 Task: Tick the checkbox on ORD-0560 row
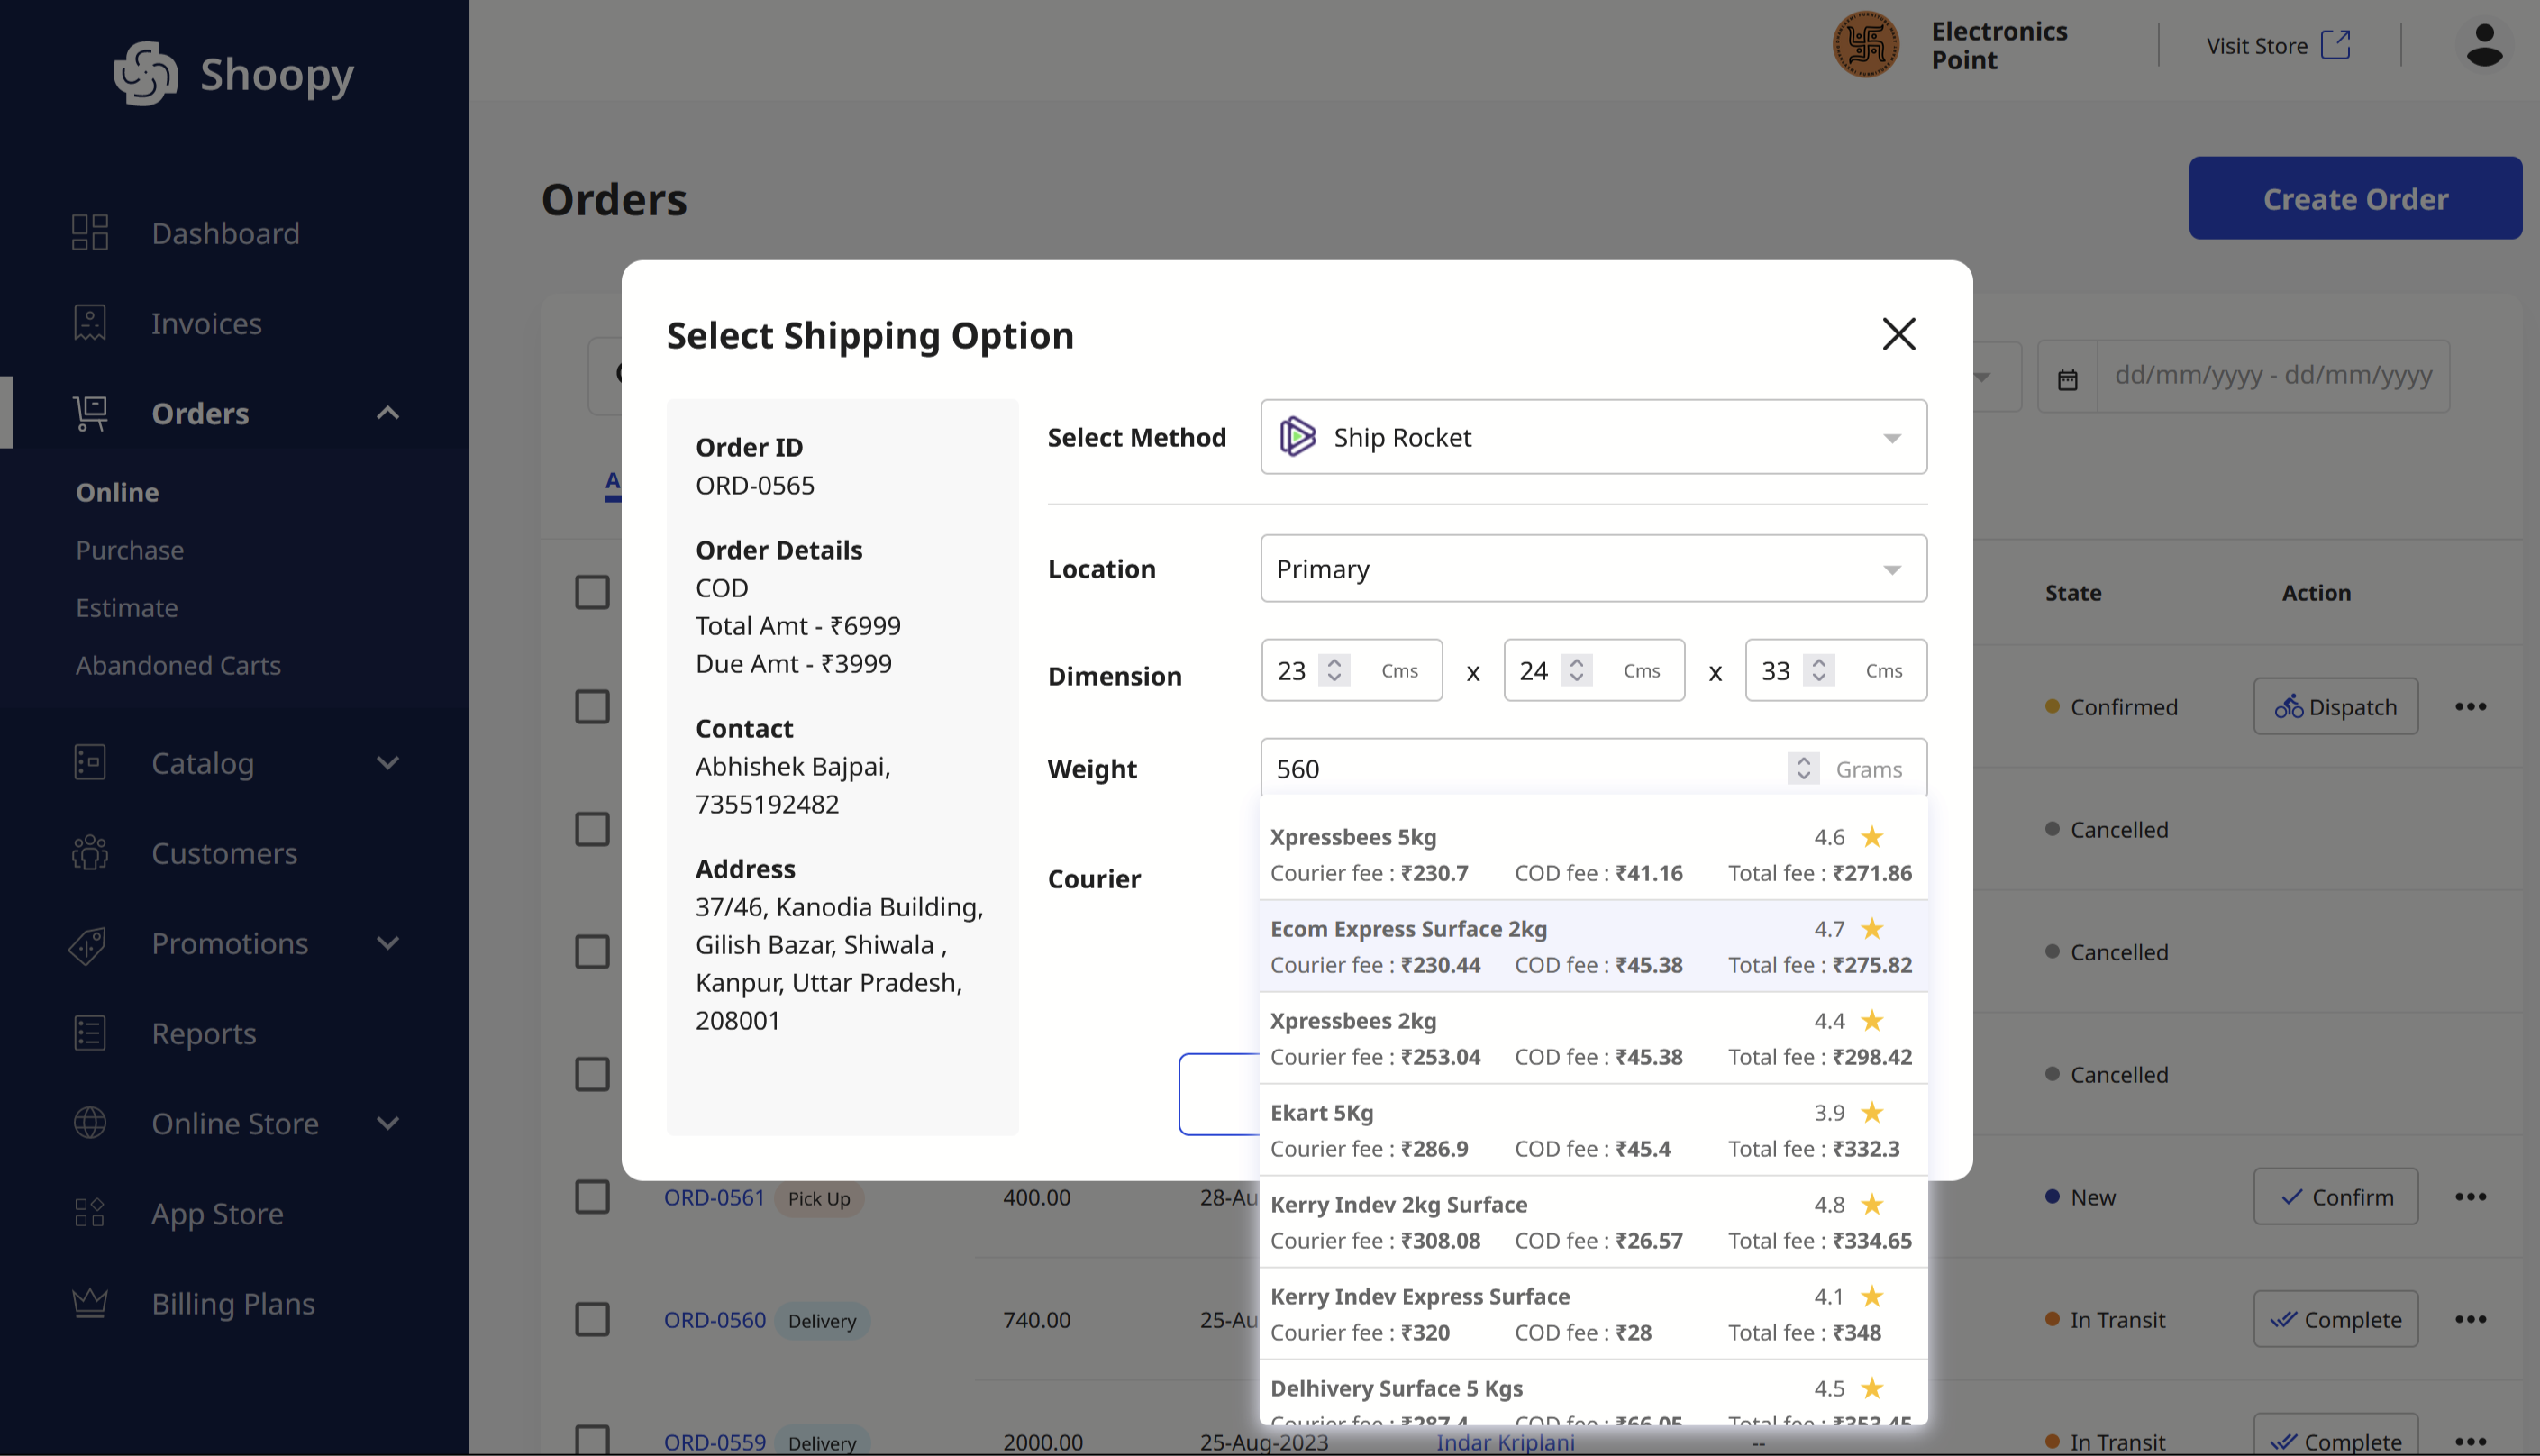pos(593,1318)
